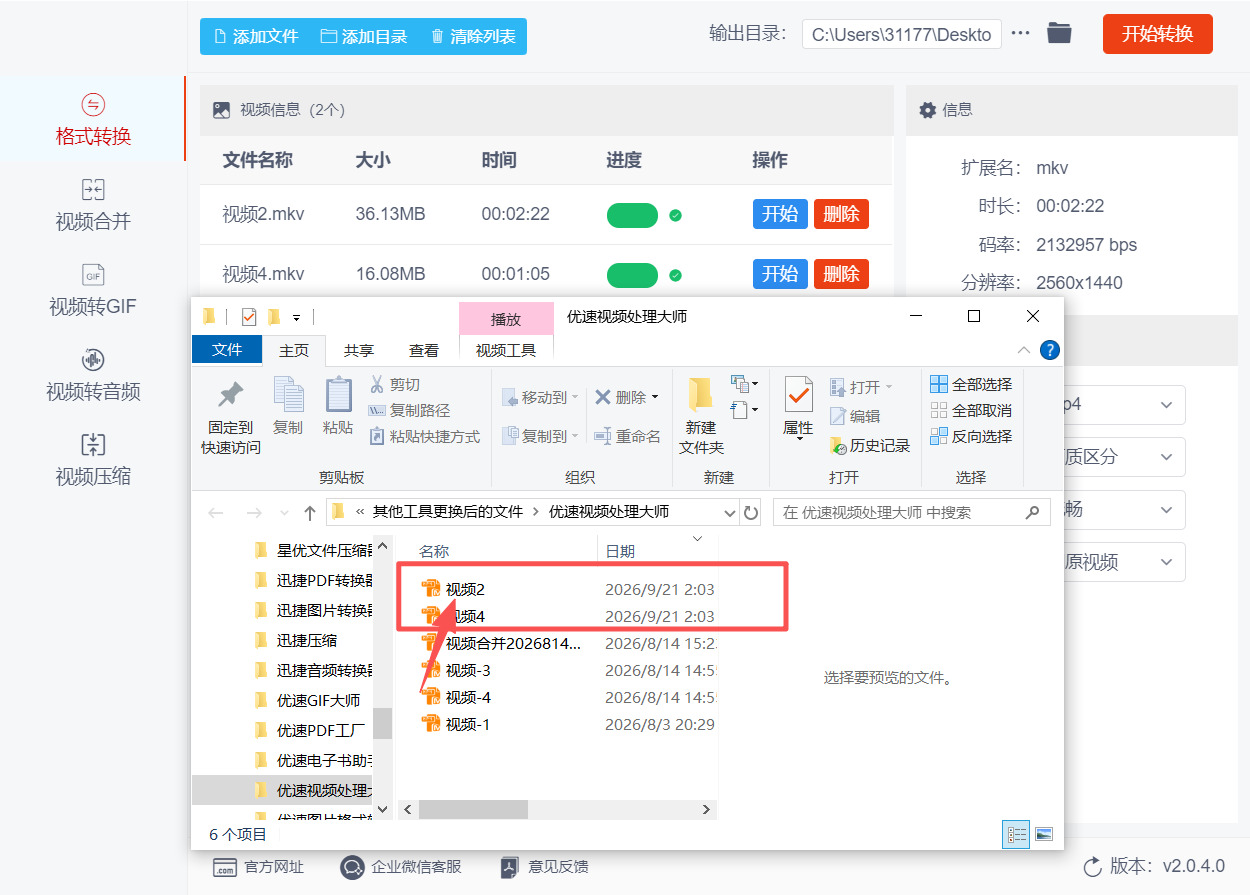Click 历史记录 in the ribbon

870,445
